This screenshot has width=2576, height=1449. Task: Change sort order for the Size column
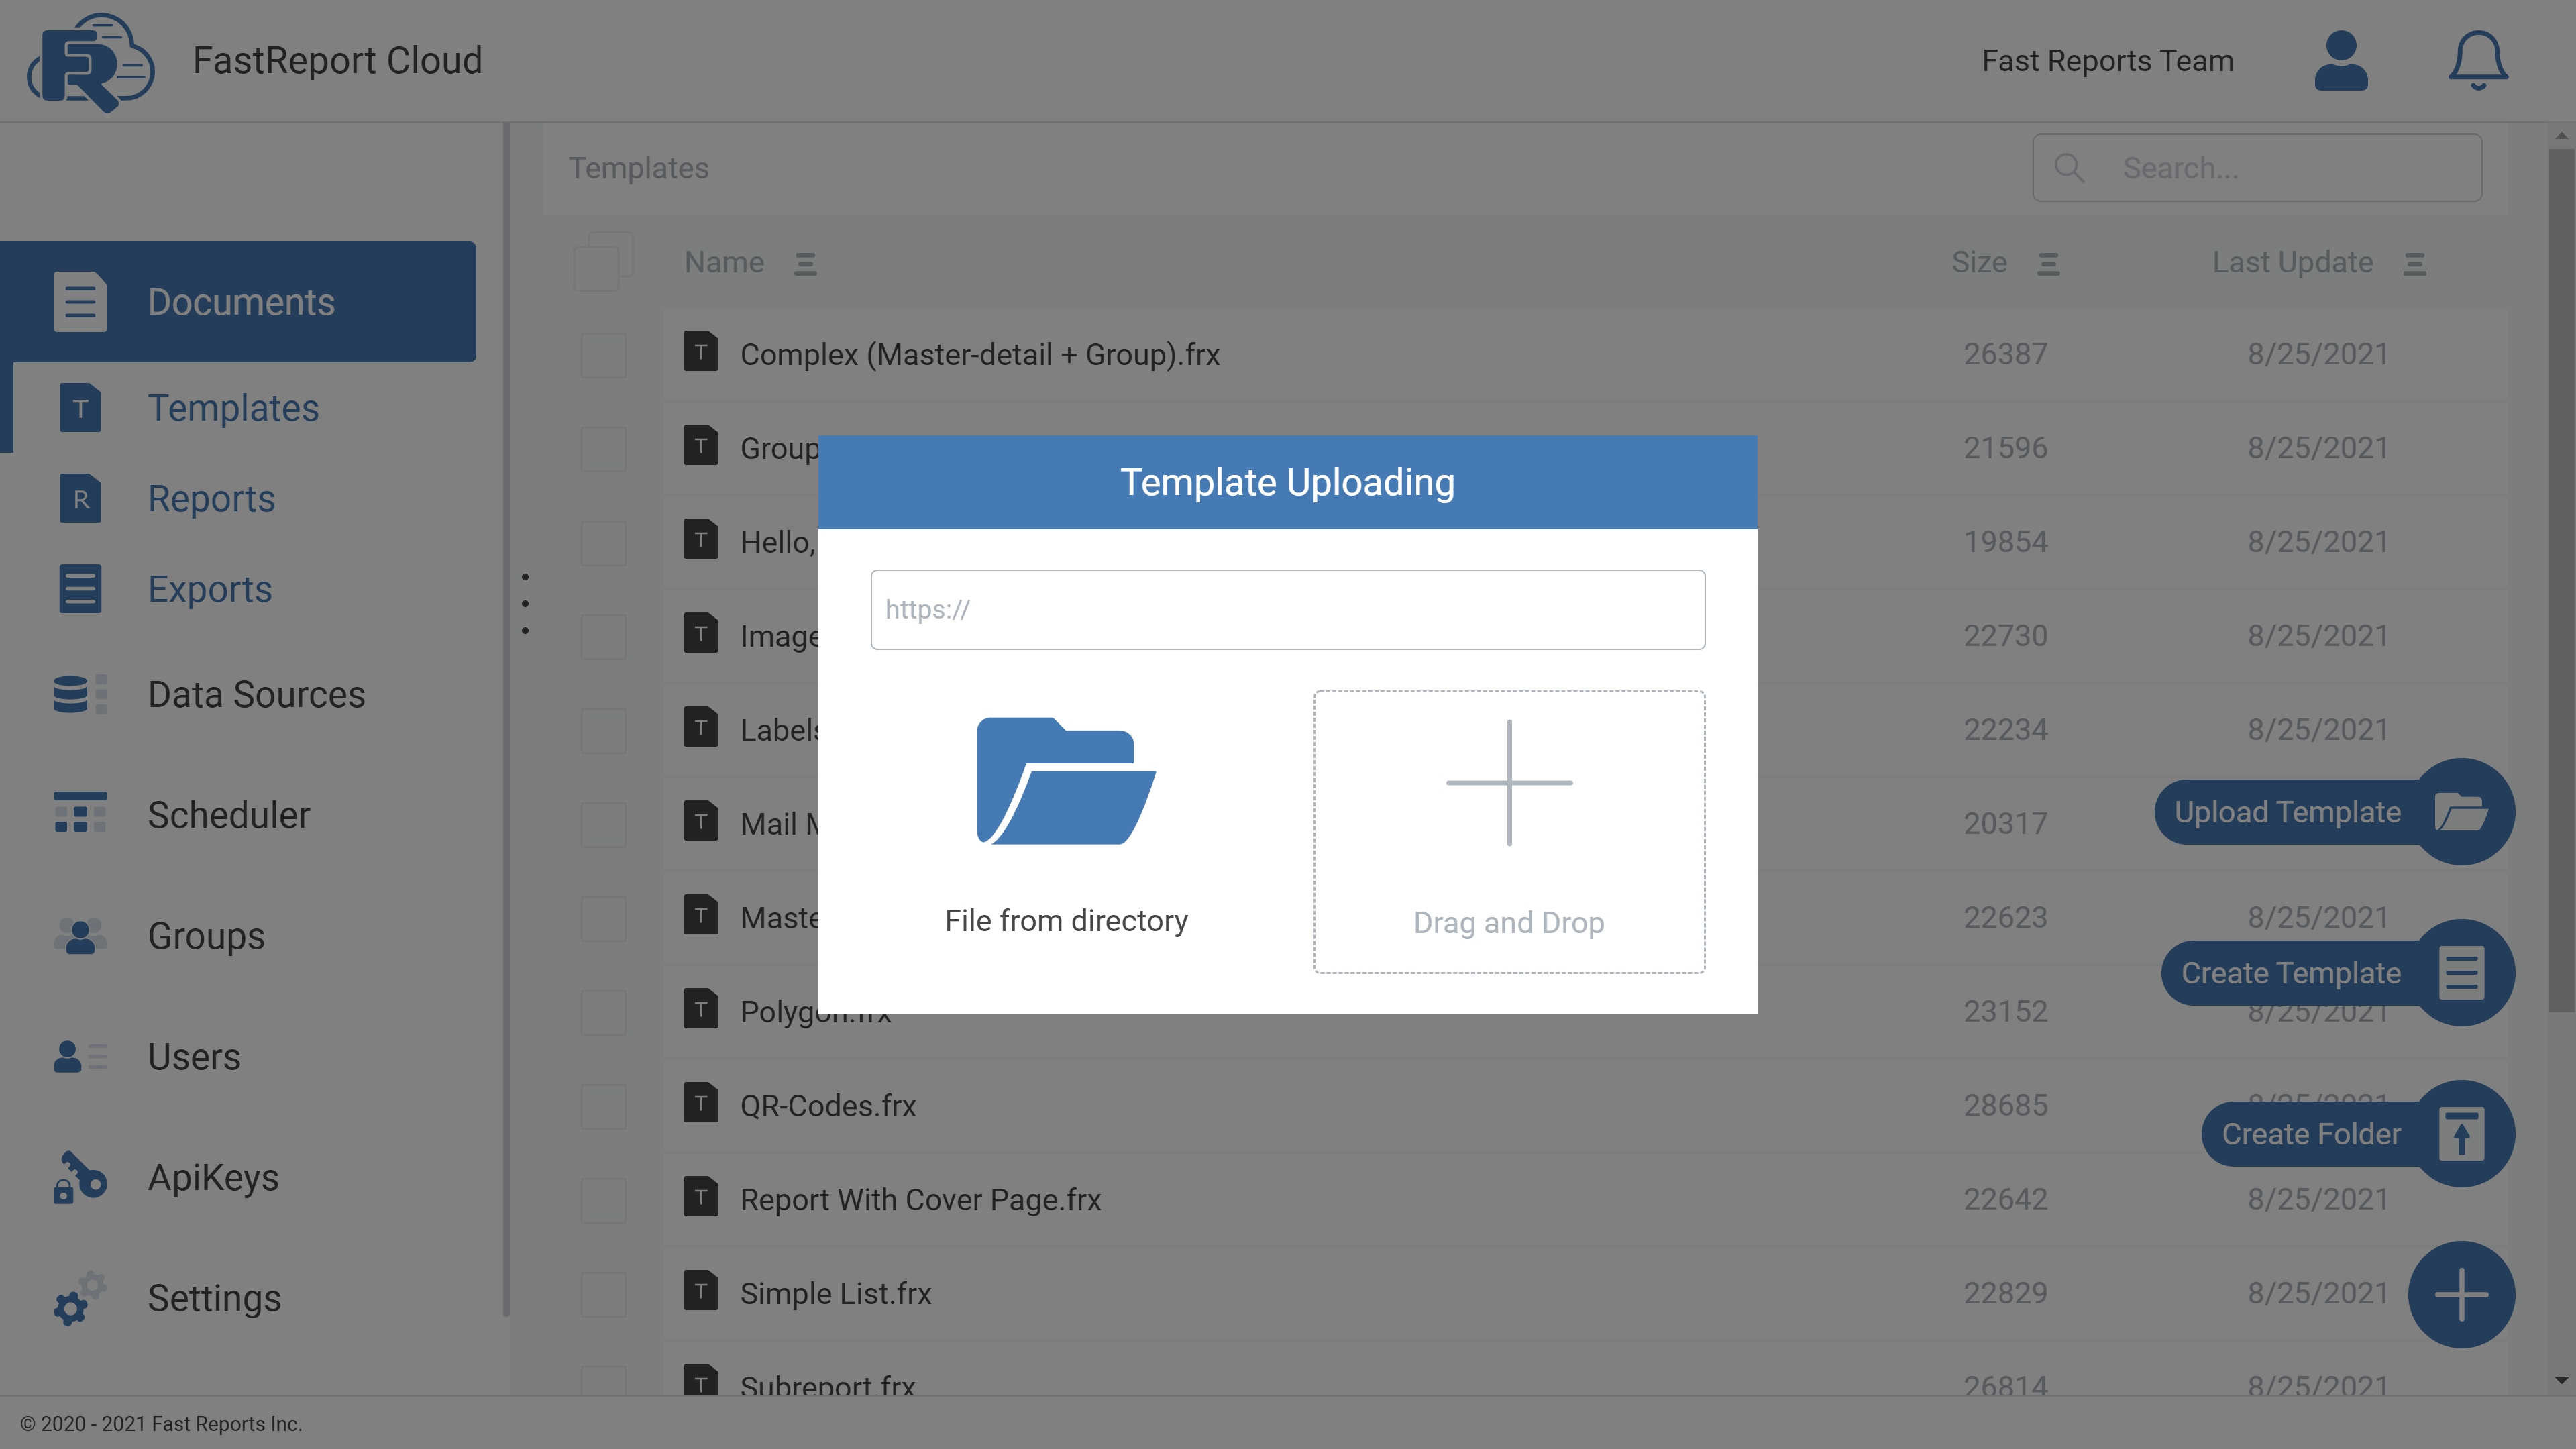point(2048,263)
